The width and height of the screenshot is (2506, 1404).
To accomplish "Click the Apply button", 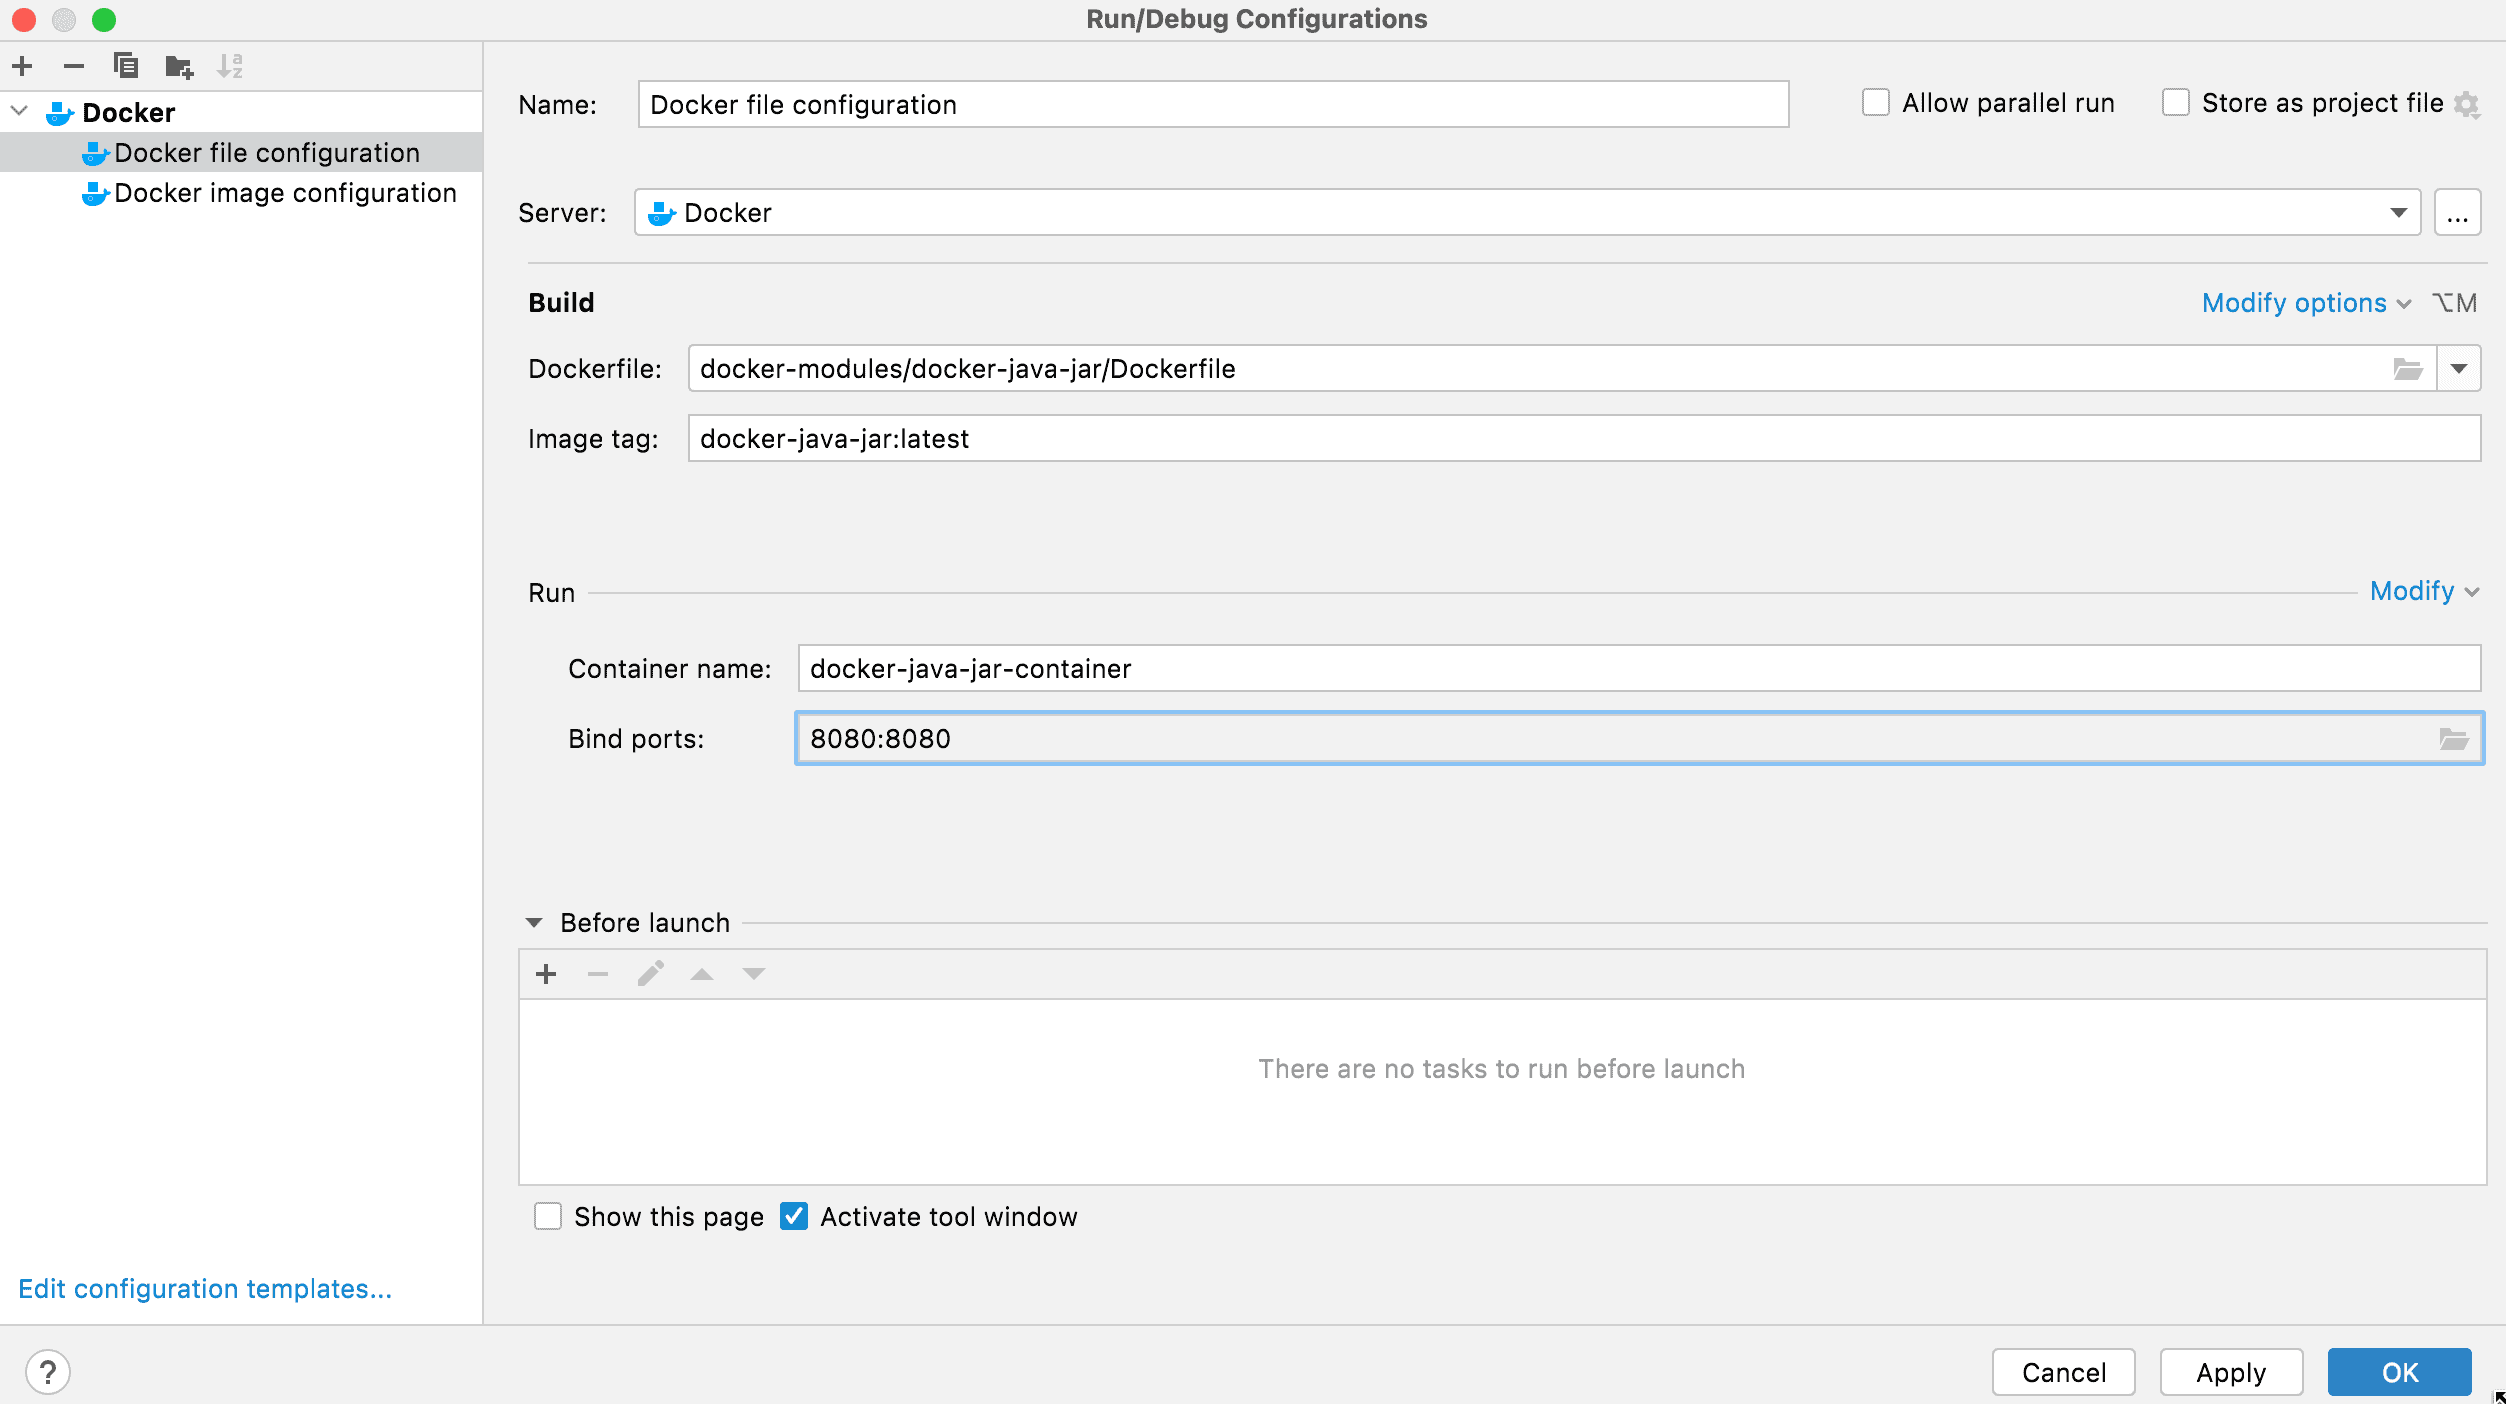I will pos(2229,1371).
